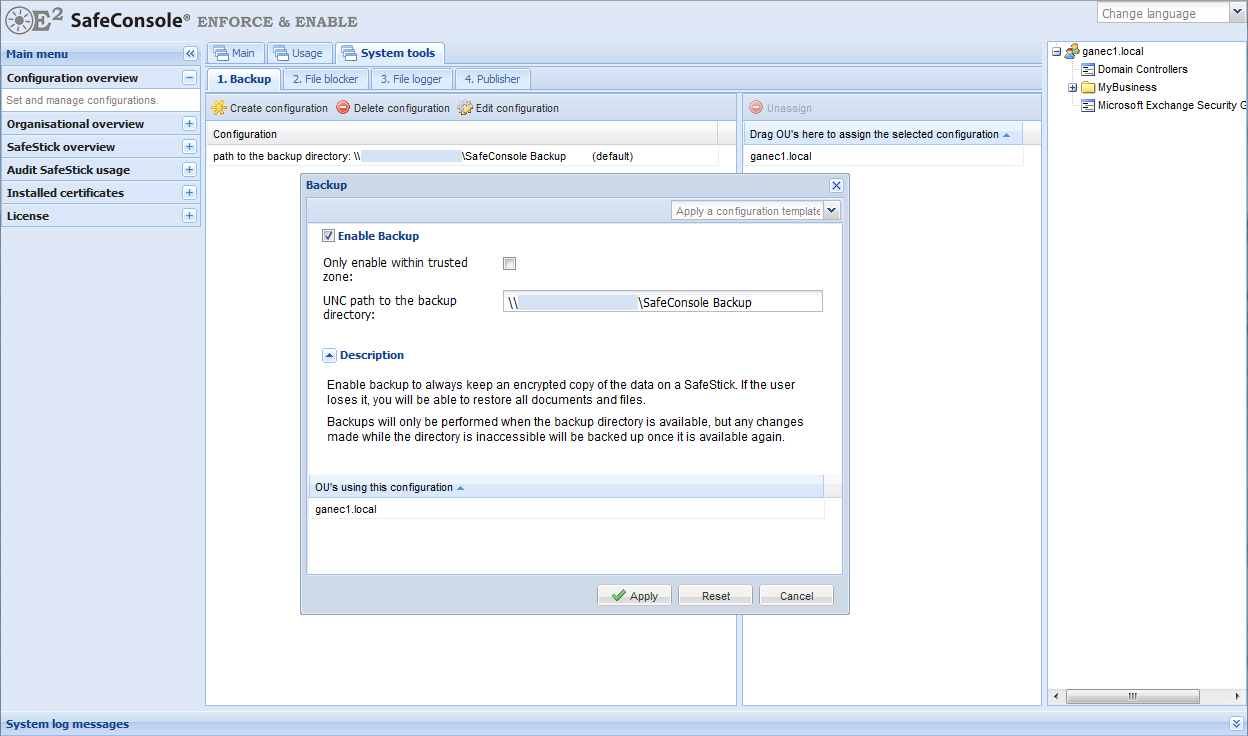Click the Unassign icon button
Screen dimensions: 1248x736
tap(756, 108)
